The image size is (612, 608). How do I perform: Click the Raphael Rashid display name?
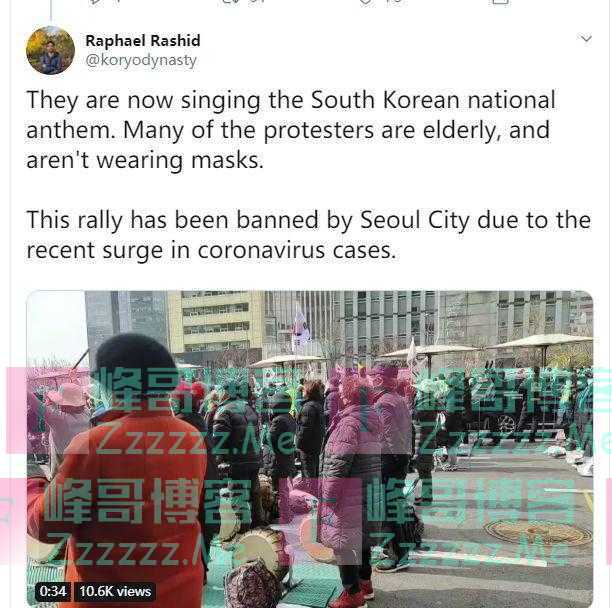(143, 41)
